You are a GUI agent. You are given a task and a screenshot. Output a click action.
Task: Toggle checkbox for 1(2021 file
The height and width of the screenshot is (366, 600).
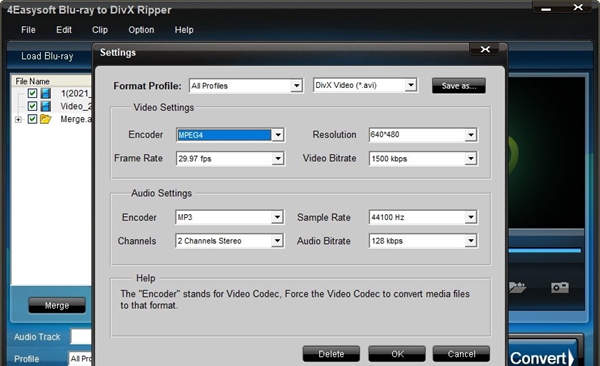pyautogui.click(x=33, y=93)
